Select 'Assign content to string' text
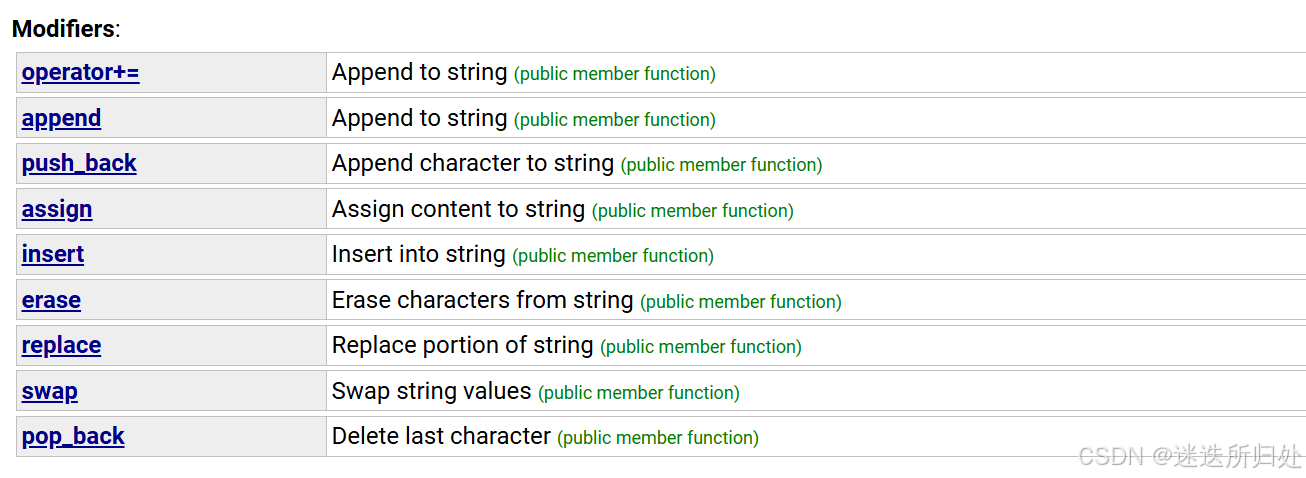The height and width of the screenshot is (478, 1306). click(x=458, y=209)
